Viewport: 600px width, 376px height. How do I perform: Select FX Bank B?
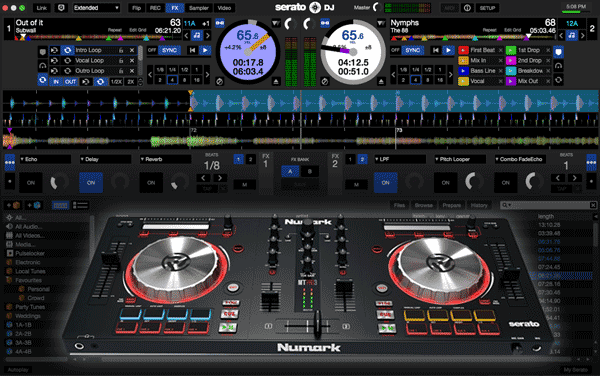pyautogui.click(x=310, y=172)
